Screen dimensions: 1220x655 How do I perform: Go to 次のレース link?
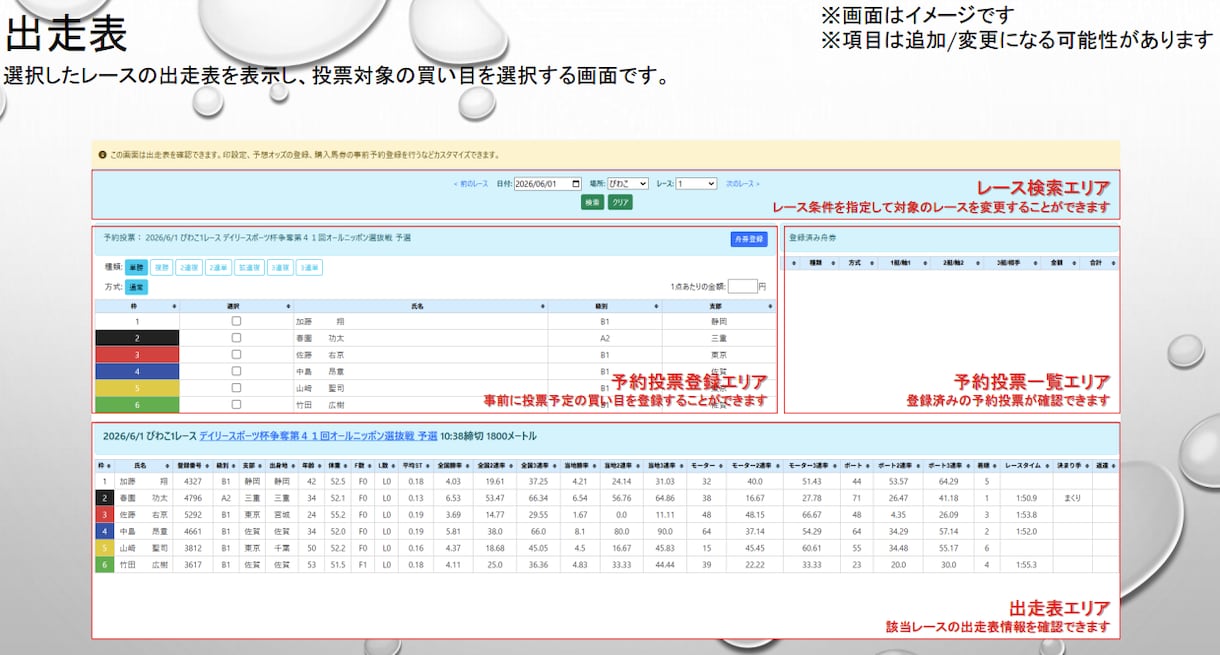(x=743, y=184)
